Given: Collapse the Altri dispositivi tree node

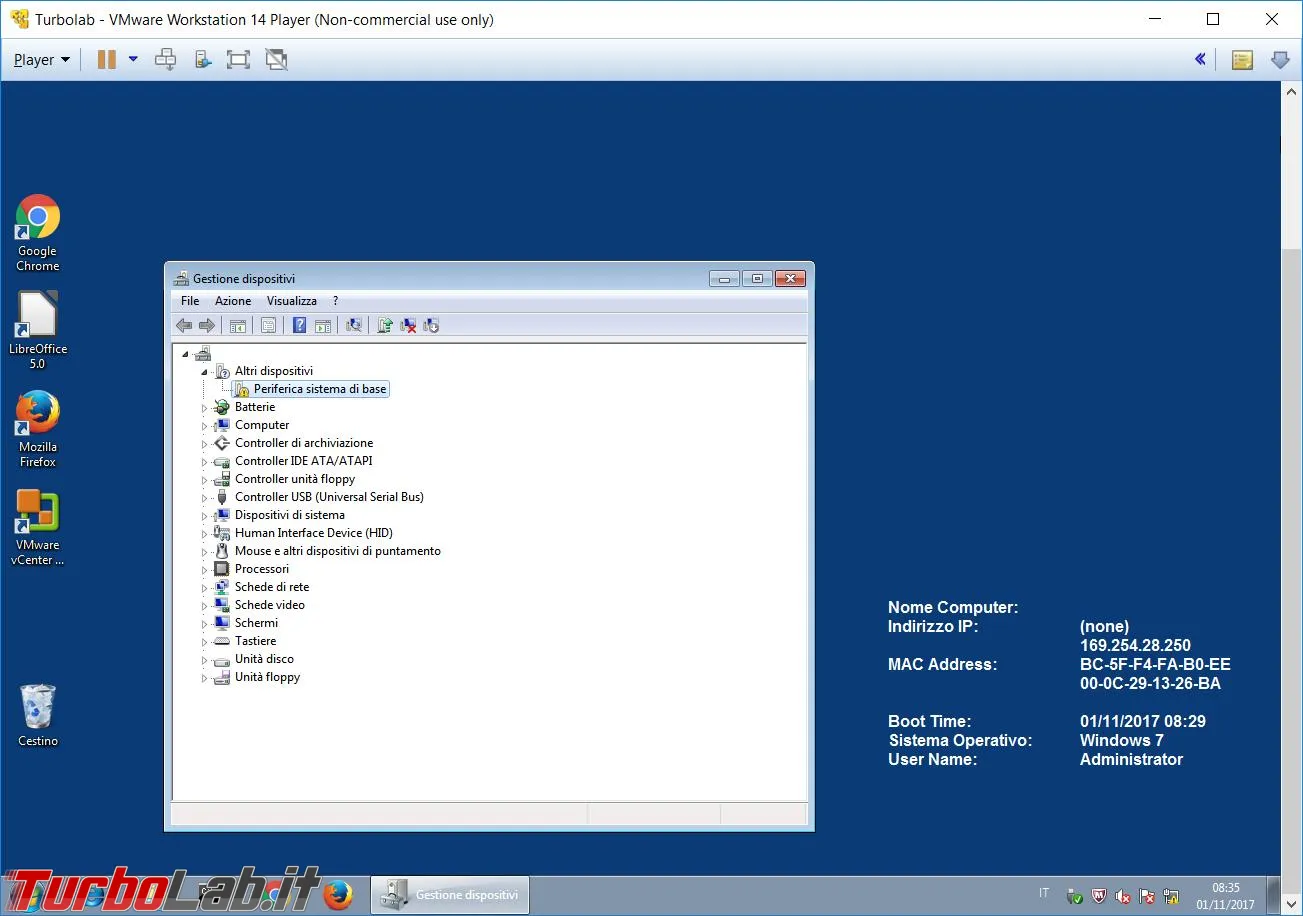Looking at the screenshot, I should tap(204, 372).
